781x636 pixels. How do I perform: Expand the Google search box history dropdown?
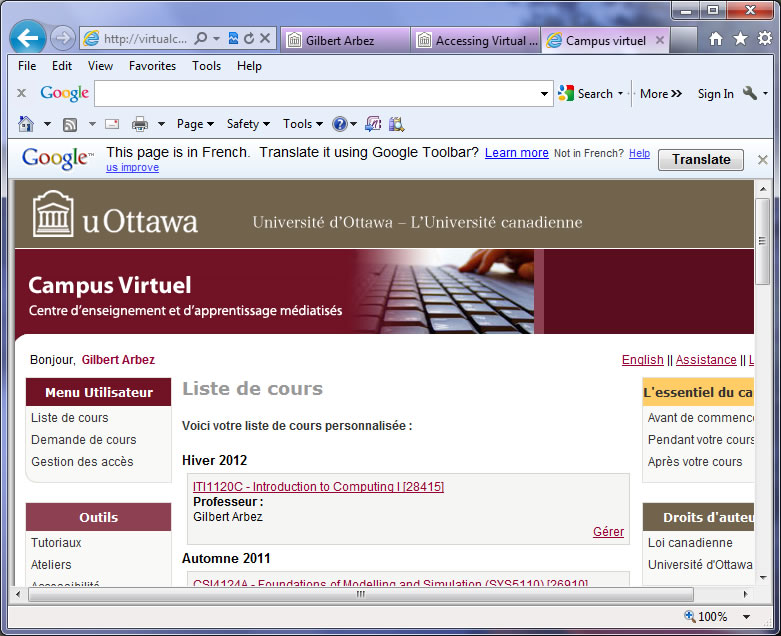pos(544,94)
